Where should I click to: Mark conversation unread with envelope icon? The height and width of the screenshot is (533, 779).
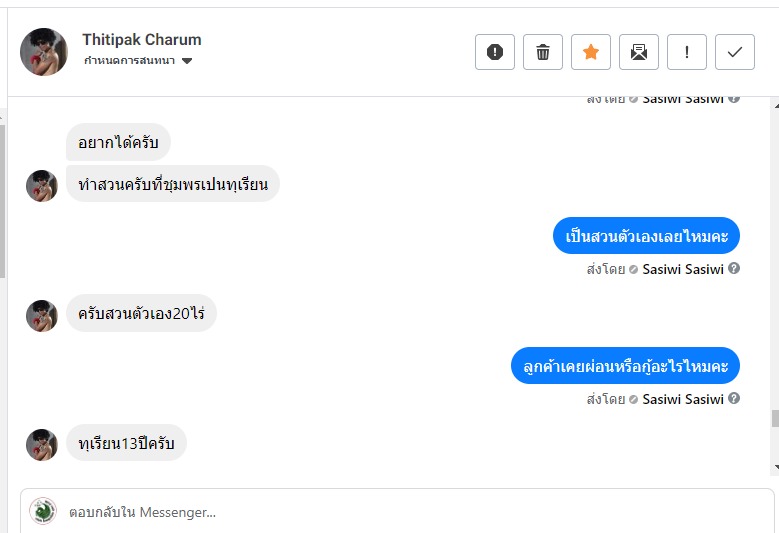tap(639, 53)
